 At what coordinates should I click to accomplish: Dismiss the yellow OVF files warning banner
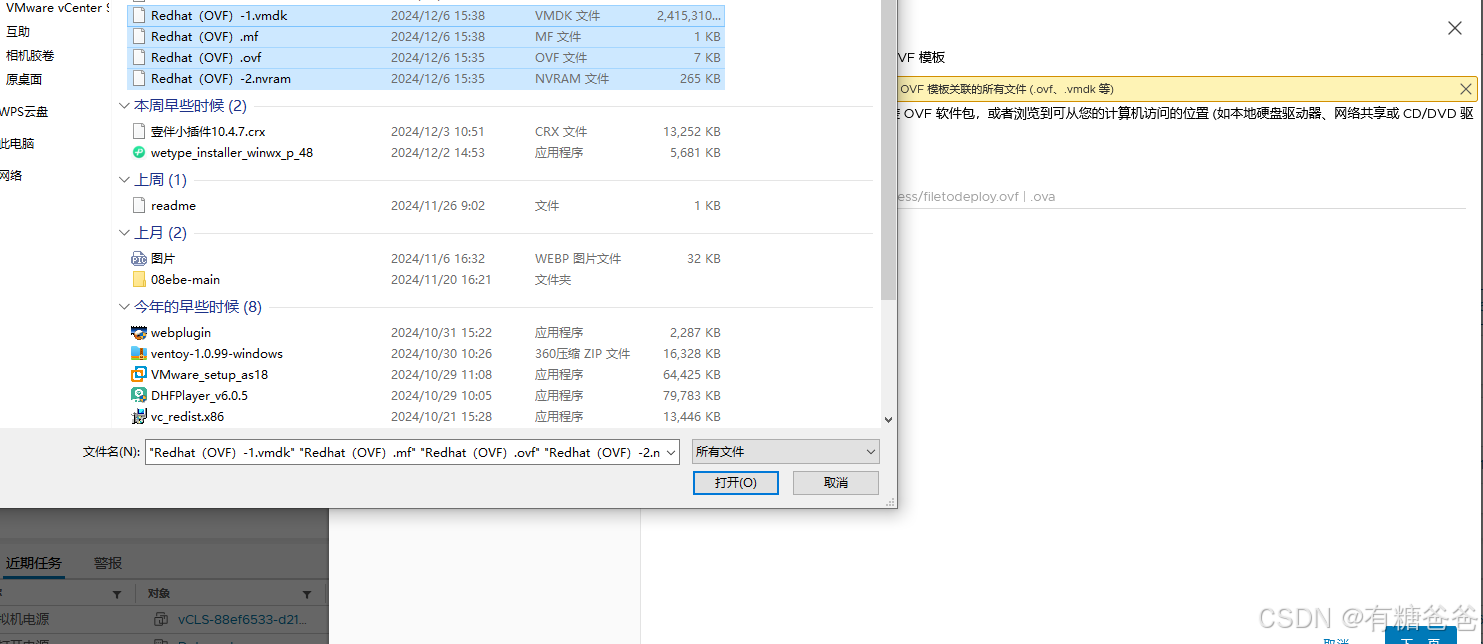(x=1465, y=89)
